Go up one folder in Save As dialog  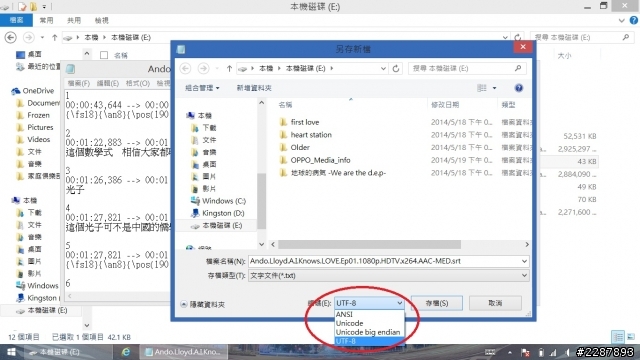(229, 69)
